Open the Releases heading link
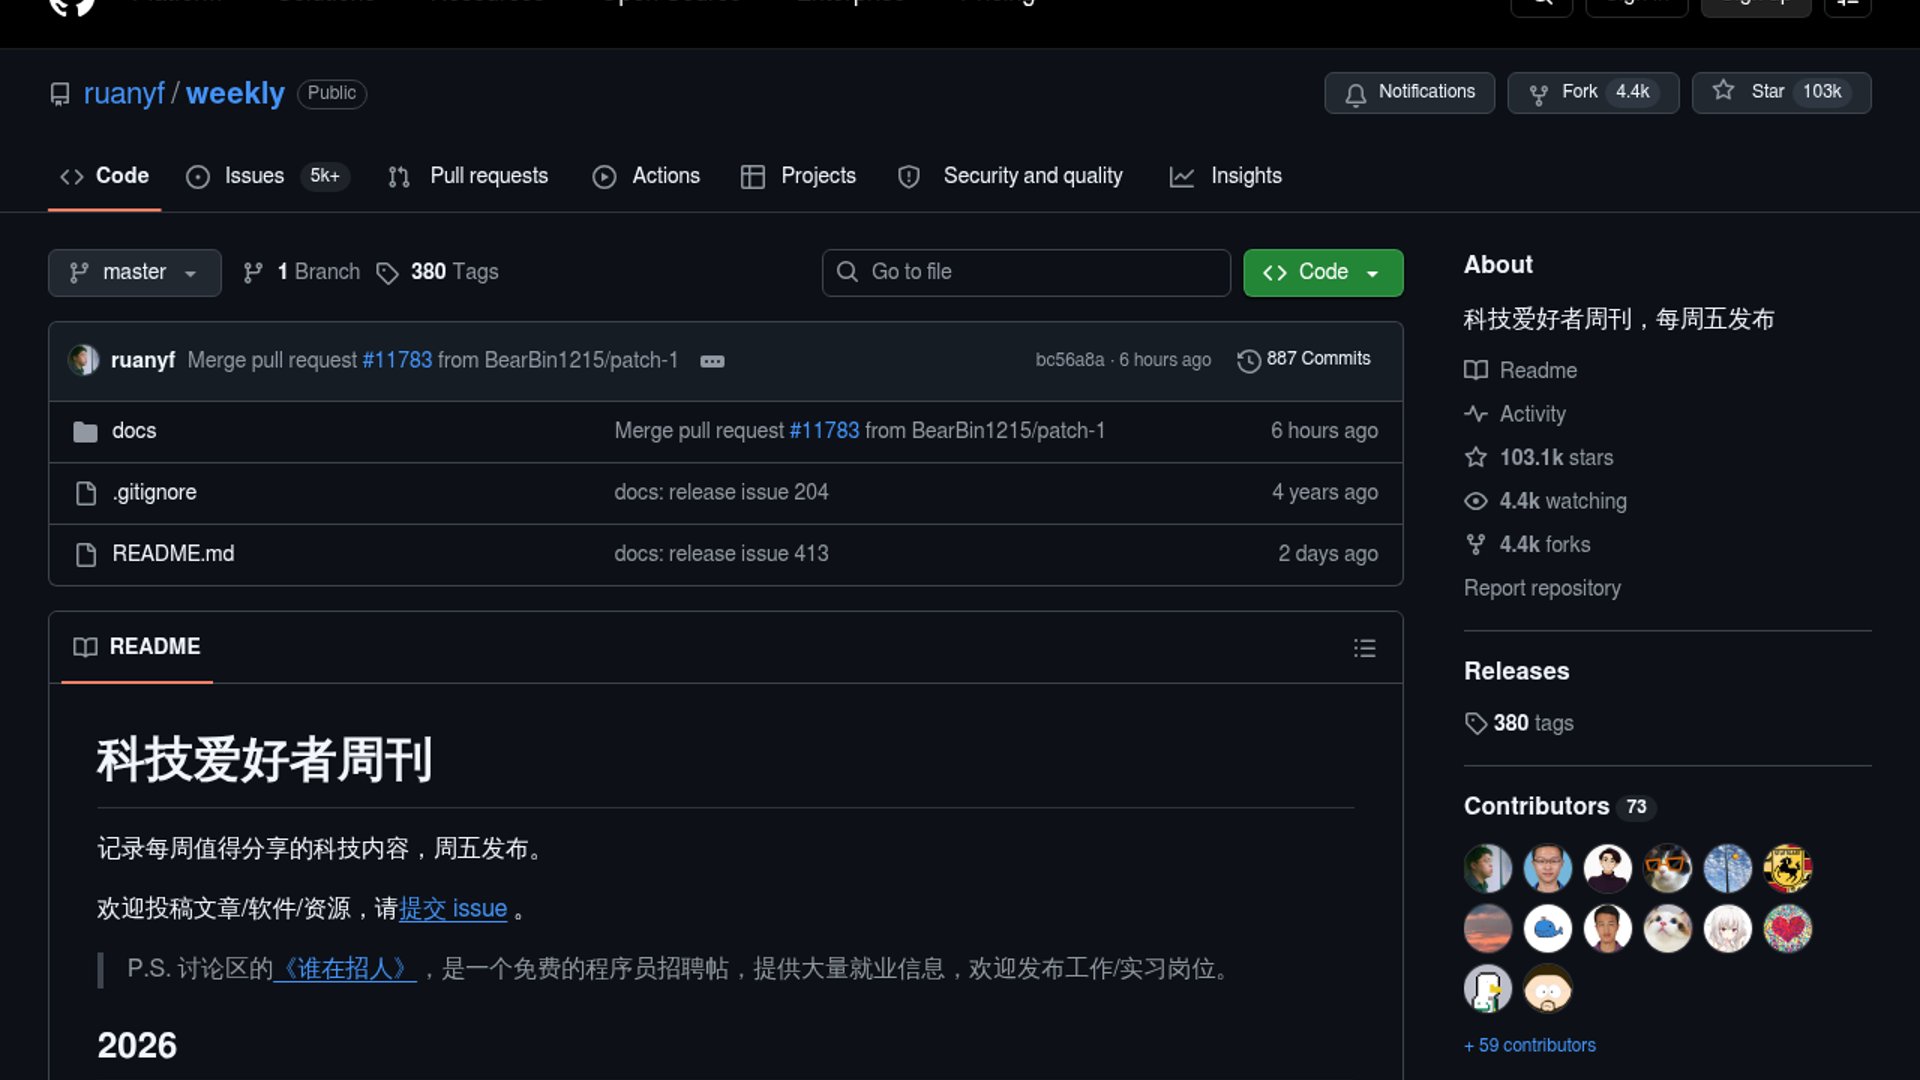The height and width of the screenshot is (1080, 1920). 1516,671
